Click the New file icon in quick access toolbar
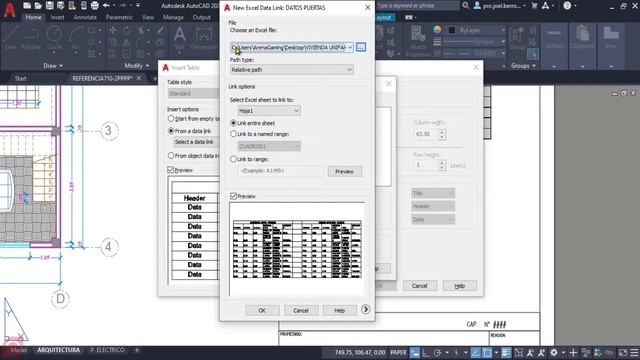This screenshot has width=640, height=360. click(x=27, y=6)
